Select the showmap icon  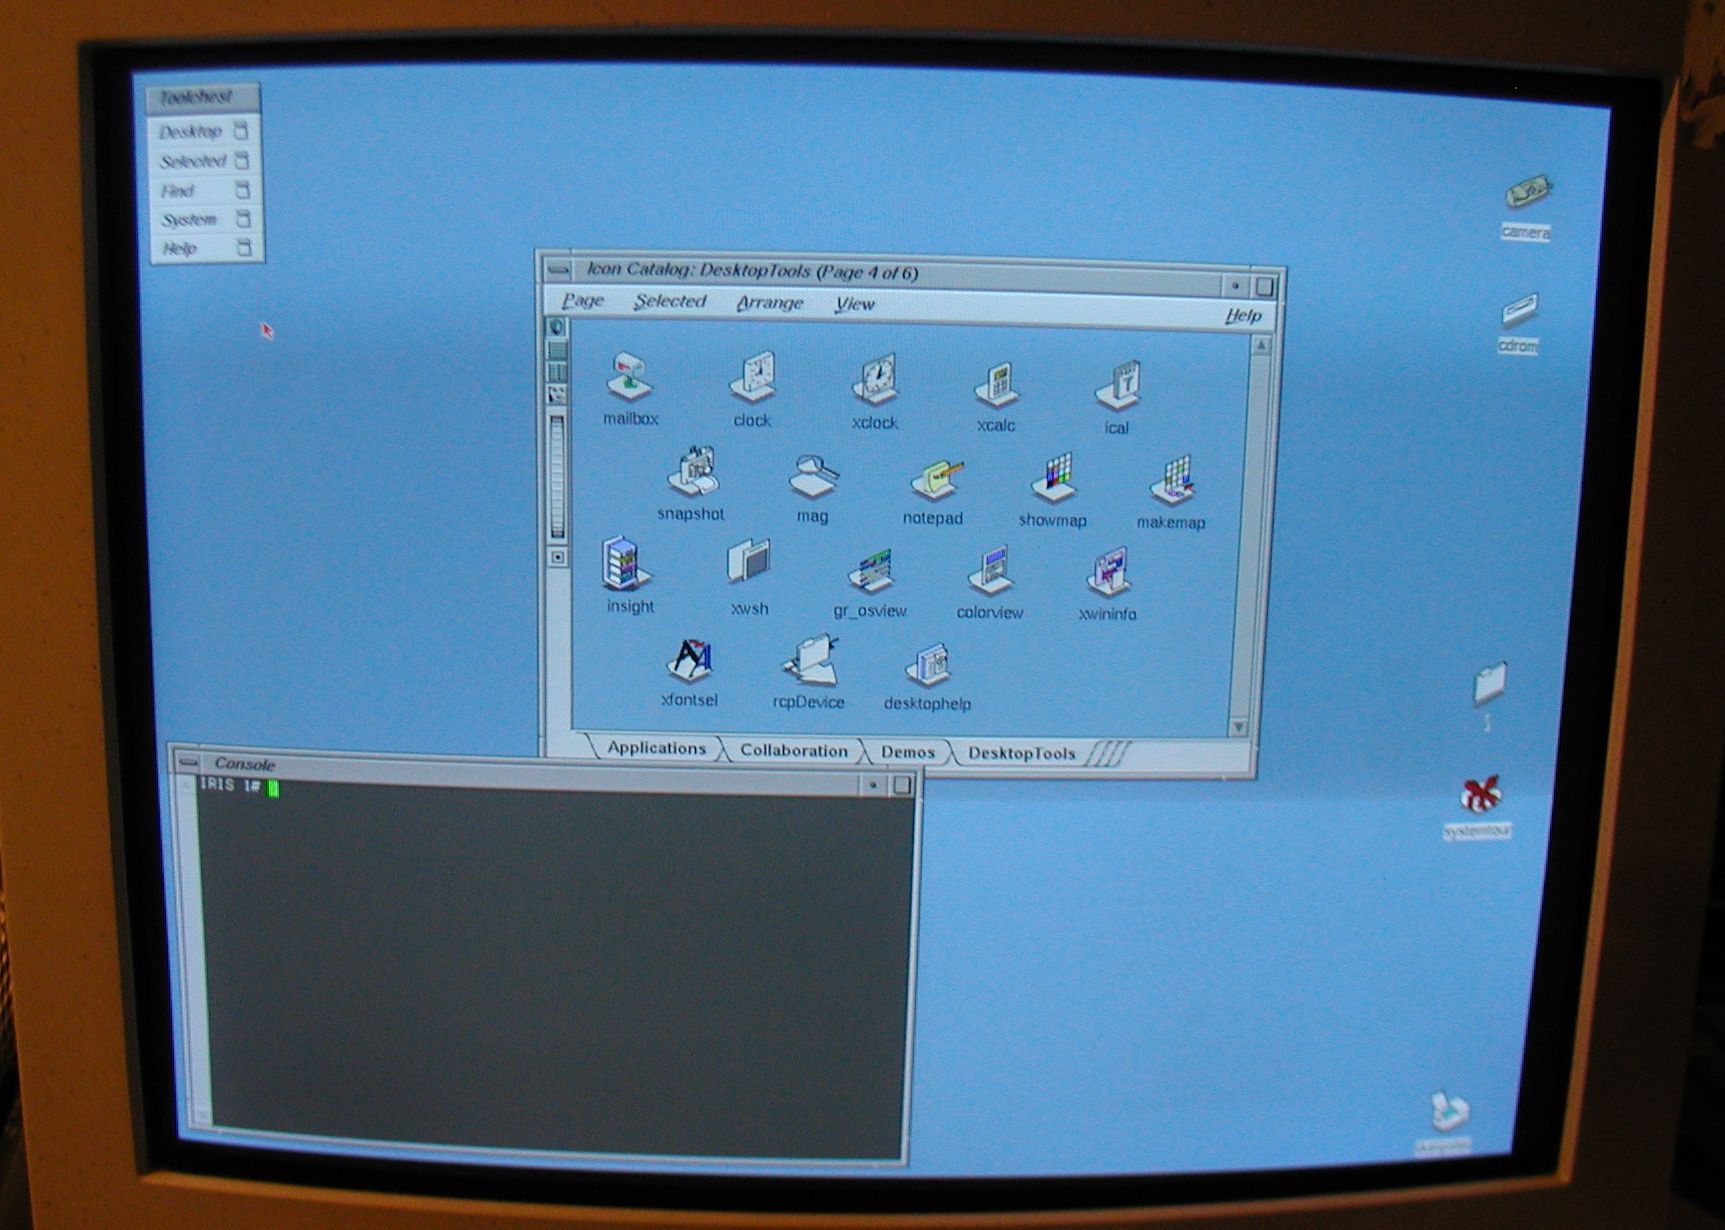1054,479
